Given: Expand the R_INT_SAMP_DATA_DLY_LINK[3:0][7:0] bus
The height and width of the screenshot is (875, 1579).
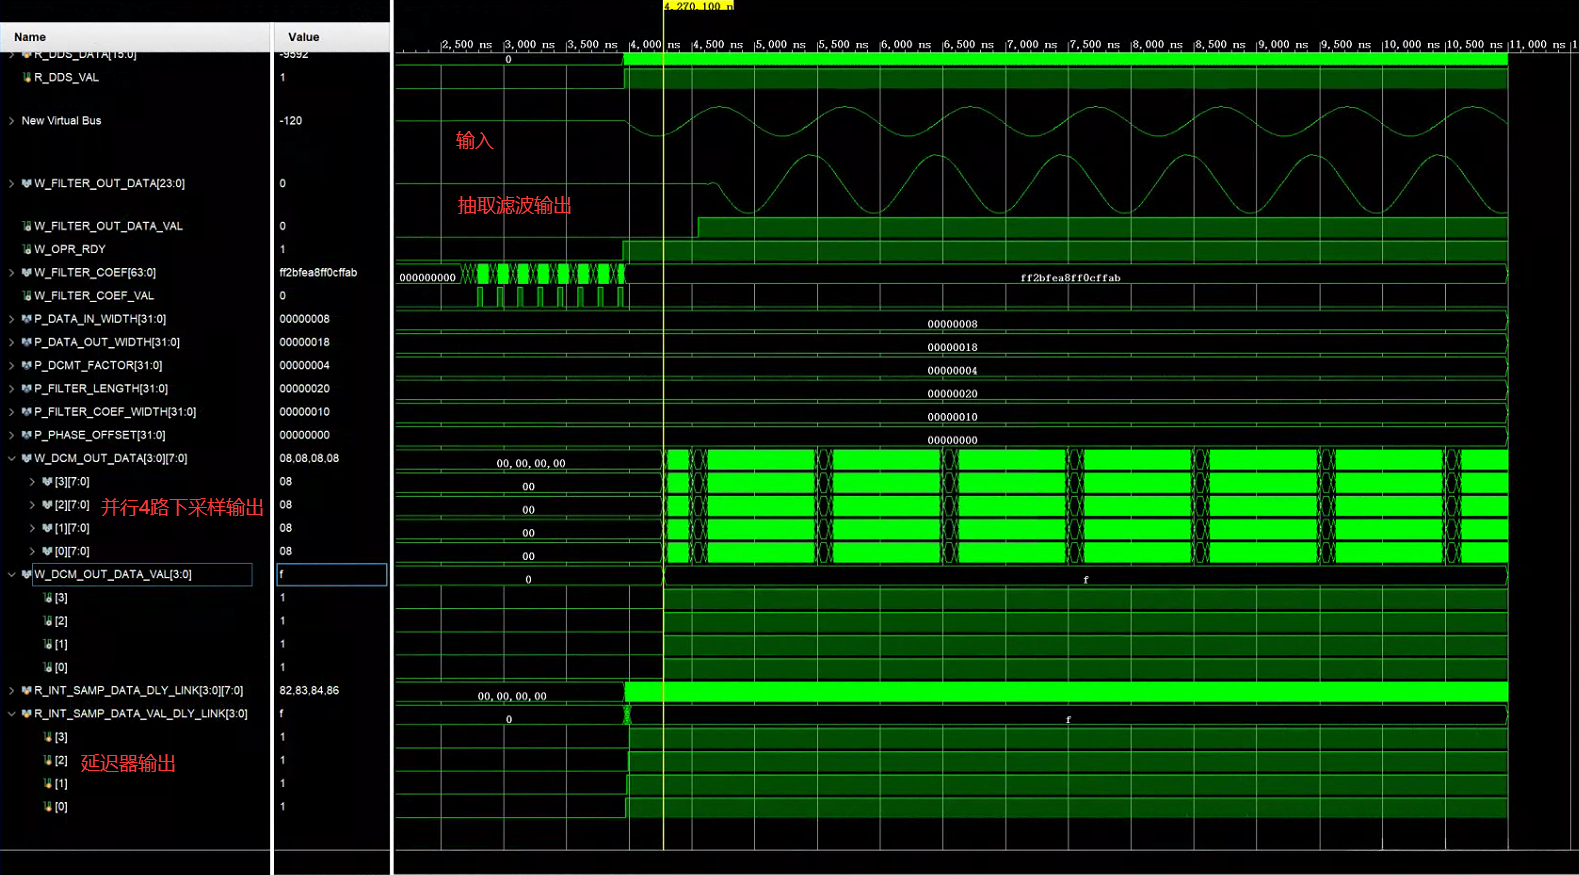Looking at the screenshot, I should [x=12, y=691].
